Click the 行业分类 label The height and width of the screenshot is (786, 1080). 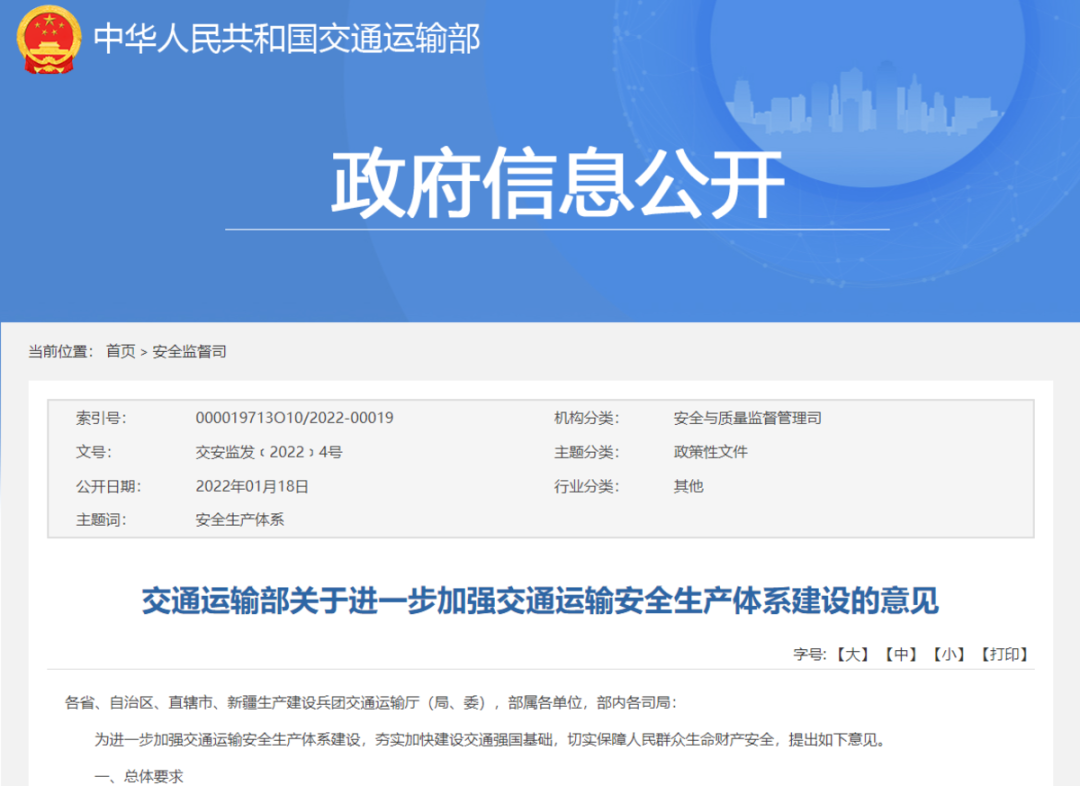tap(587, 486)
